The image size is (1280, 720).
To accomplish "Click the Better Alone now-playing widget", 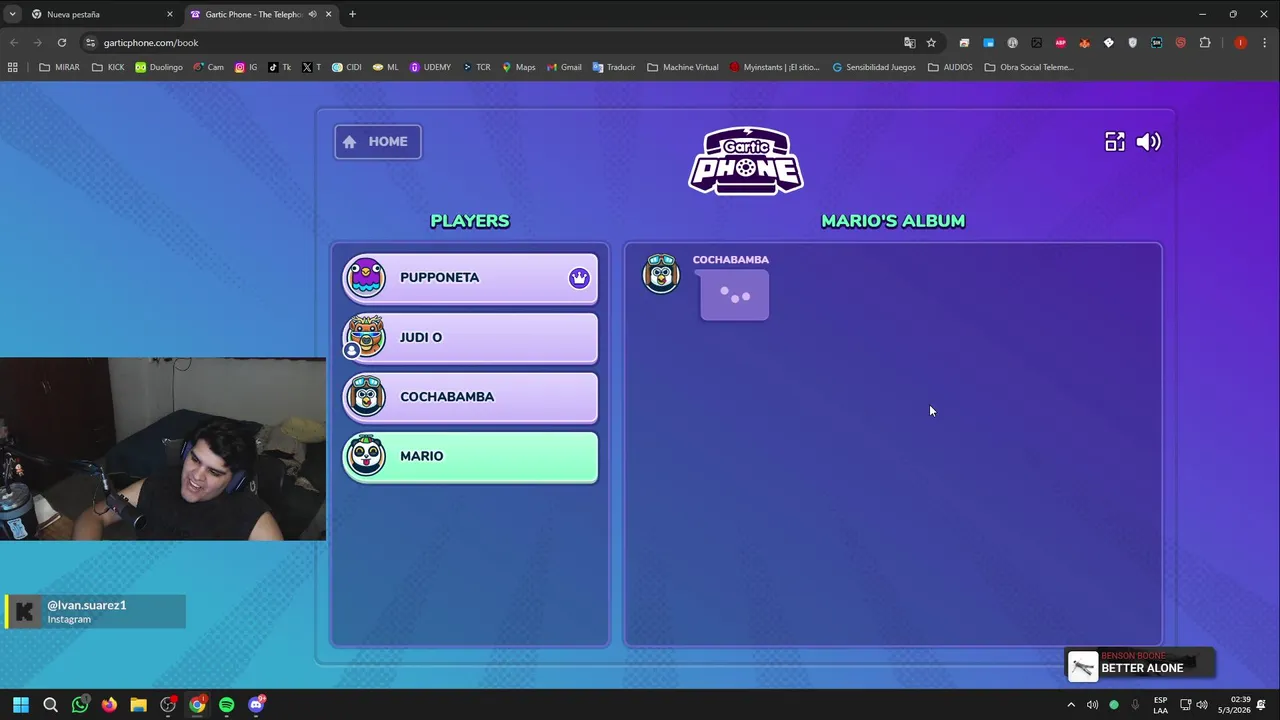I will click(1140, 666).
